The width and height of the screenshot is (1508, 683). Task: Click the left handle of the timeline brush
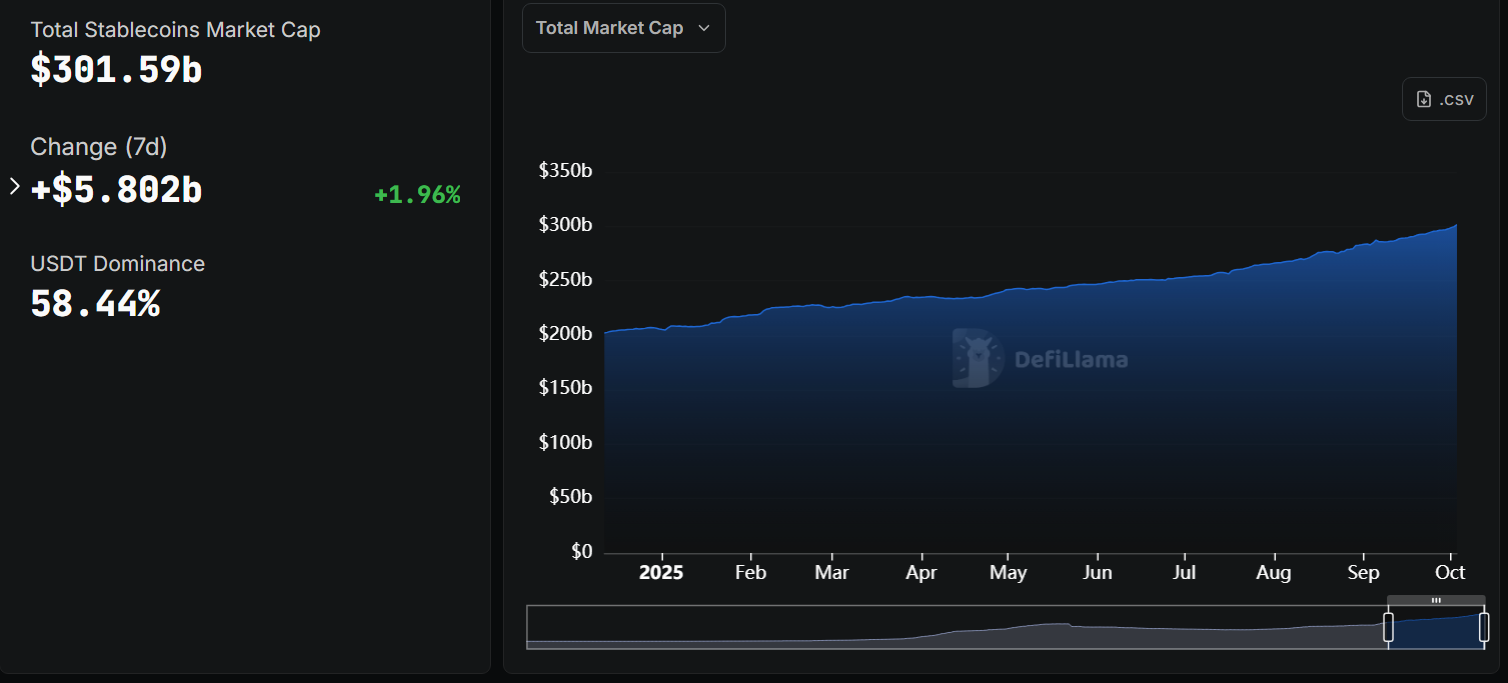click(x=1389, y=627)
